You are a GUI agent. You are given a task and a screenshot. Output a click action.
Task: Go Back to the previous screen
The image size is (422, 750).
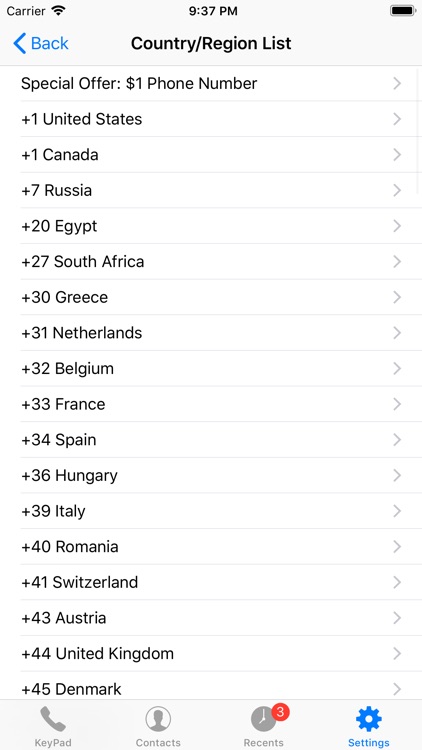tap(41, 44)
